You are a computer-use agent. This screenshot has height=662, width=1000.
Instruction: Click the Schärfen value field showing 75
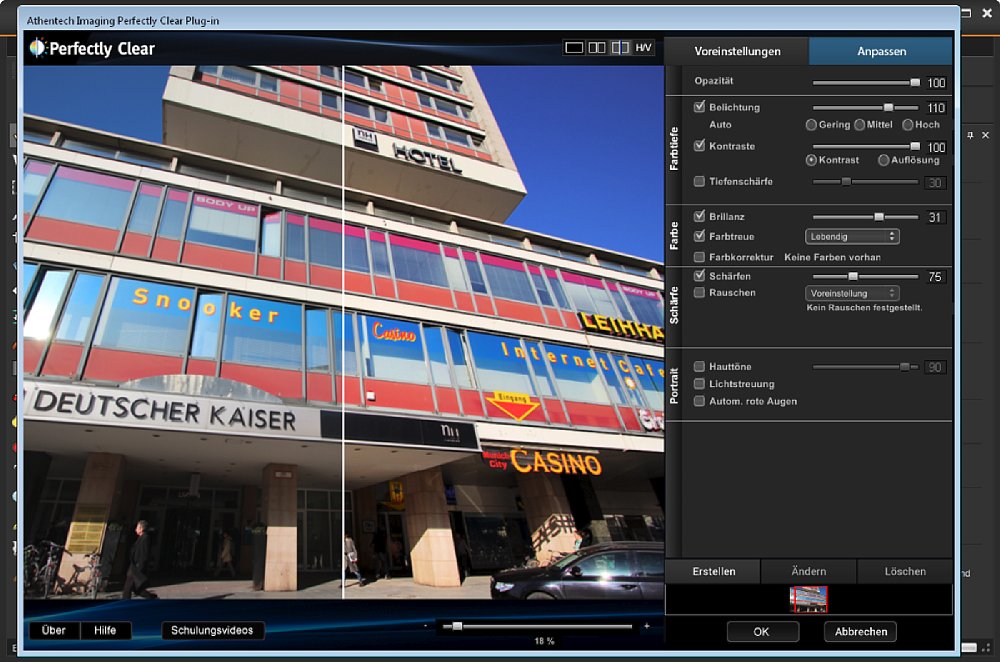point(935,277)
